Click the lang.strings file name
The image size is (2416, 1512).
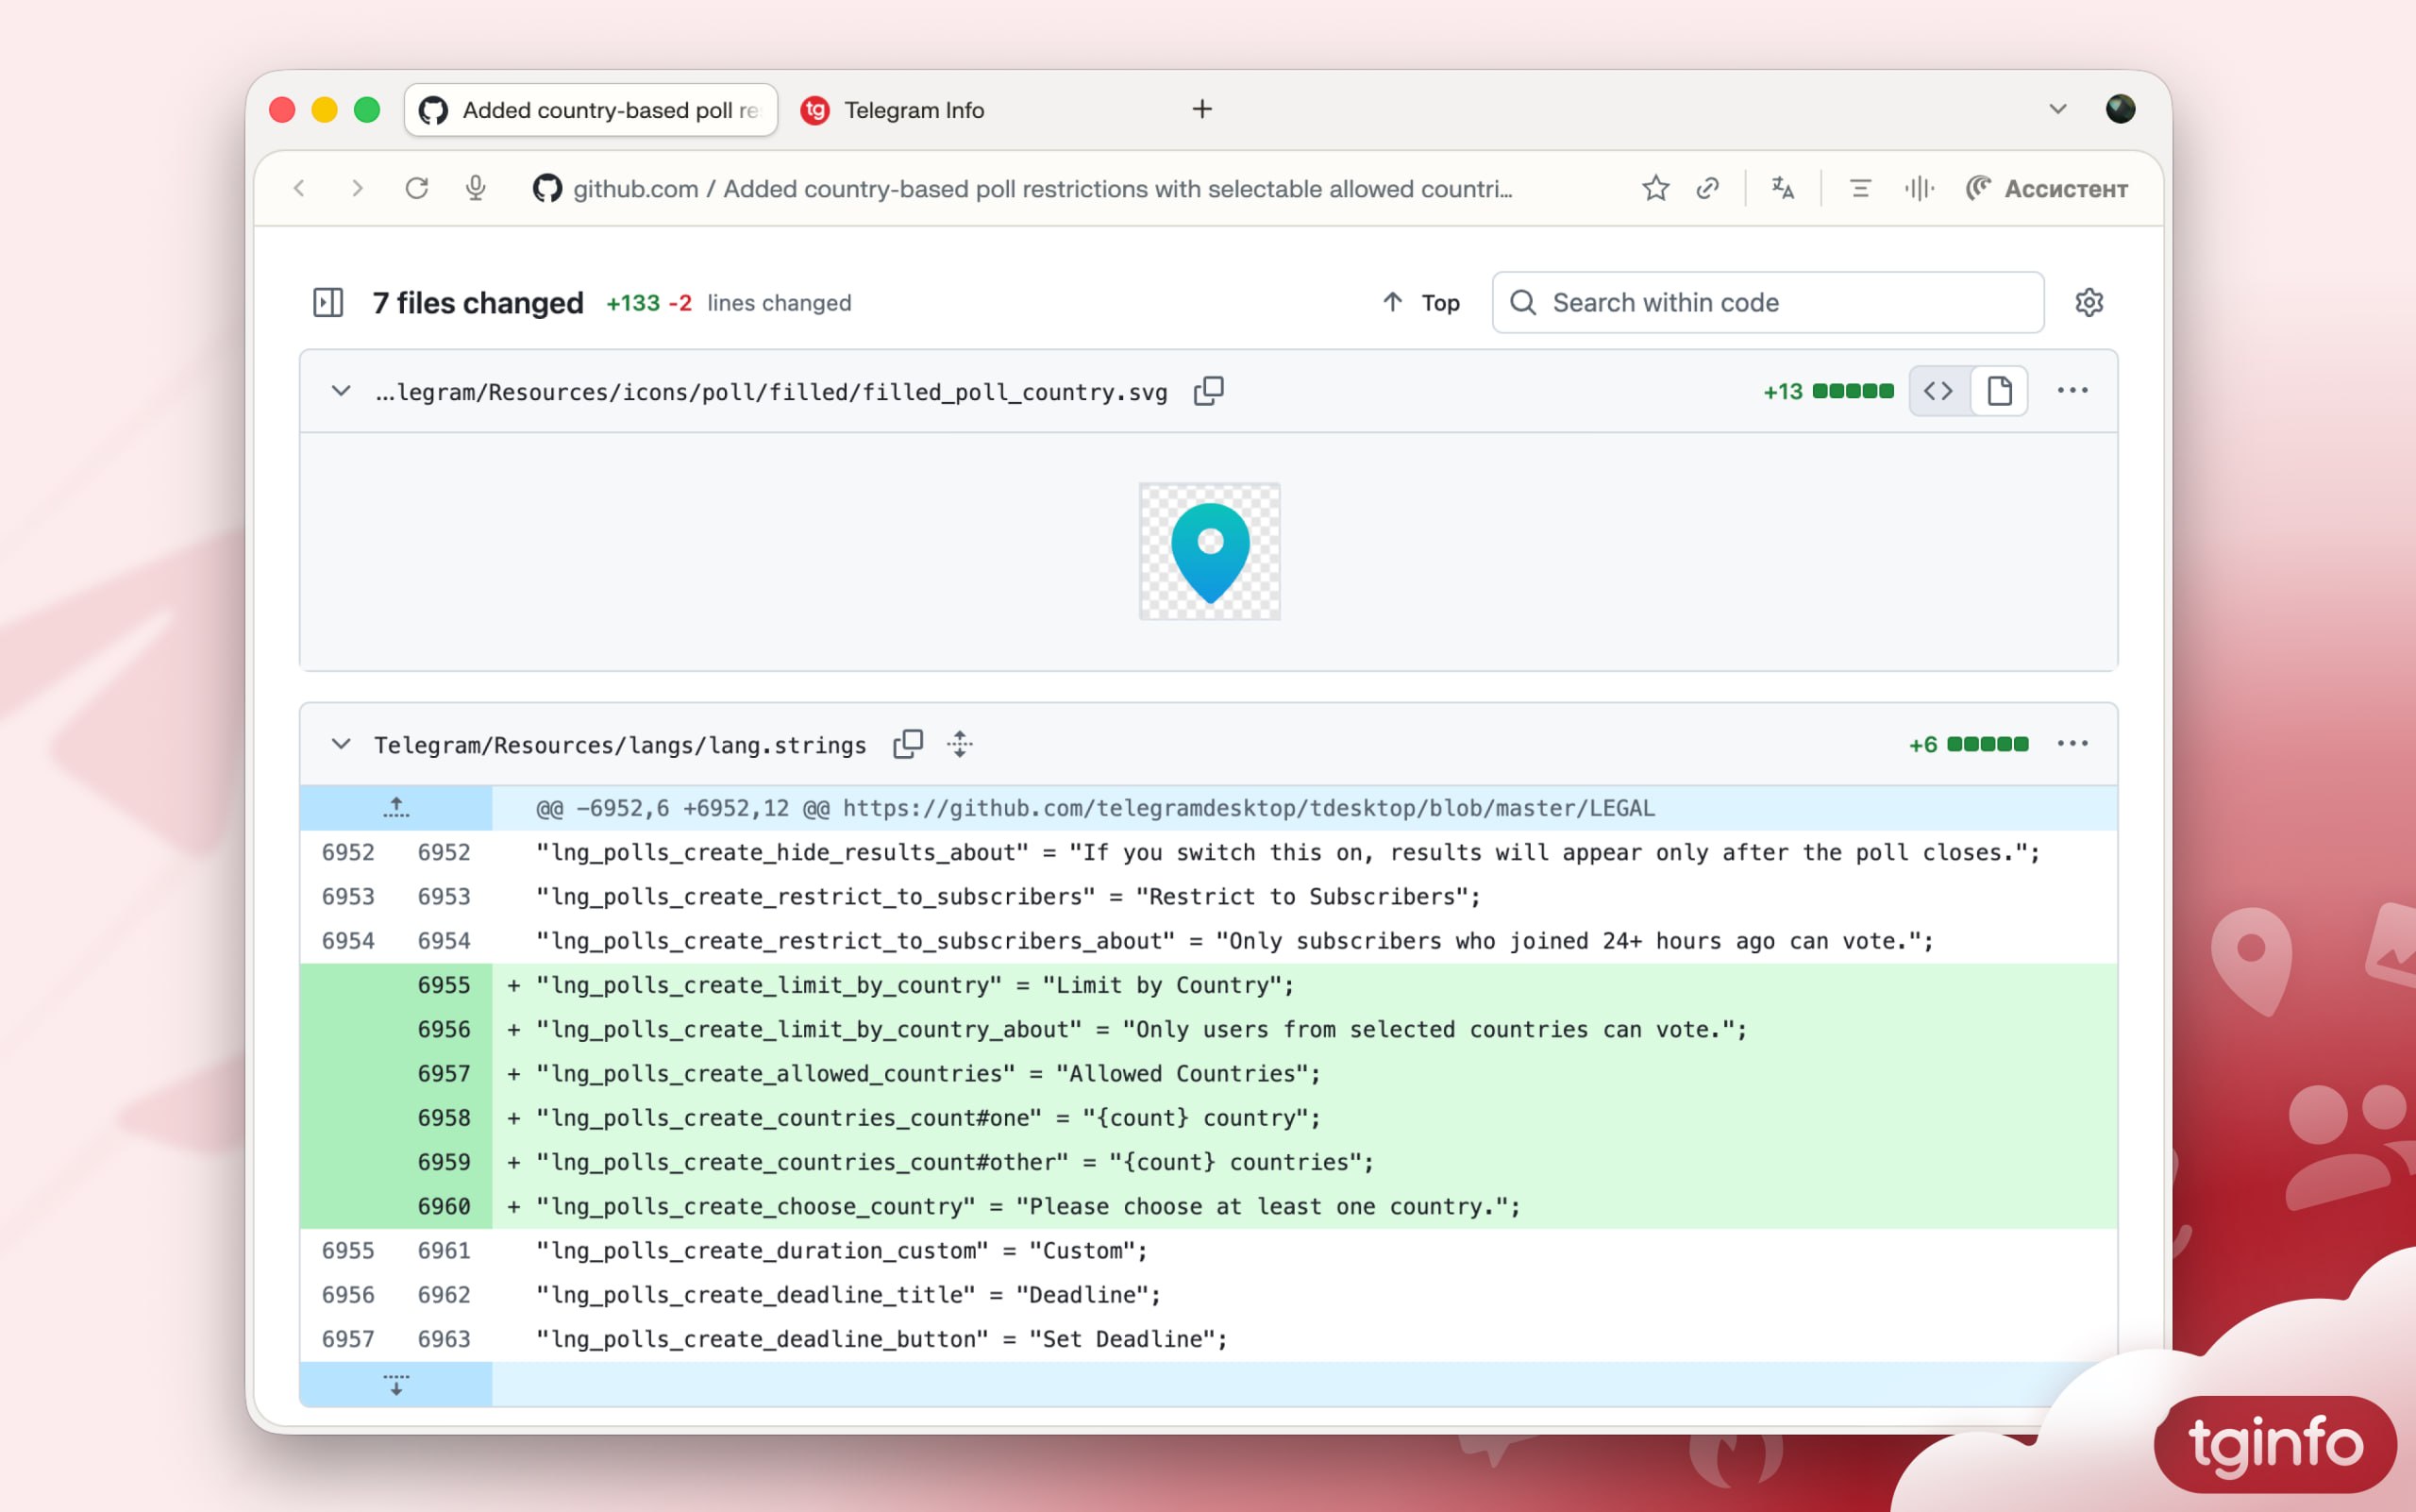(620, 745)
